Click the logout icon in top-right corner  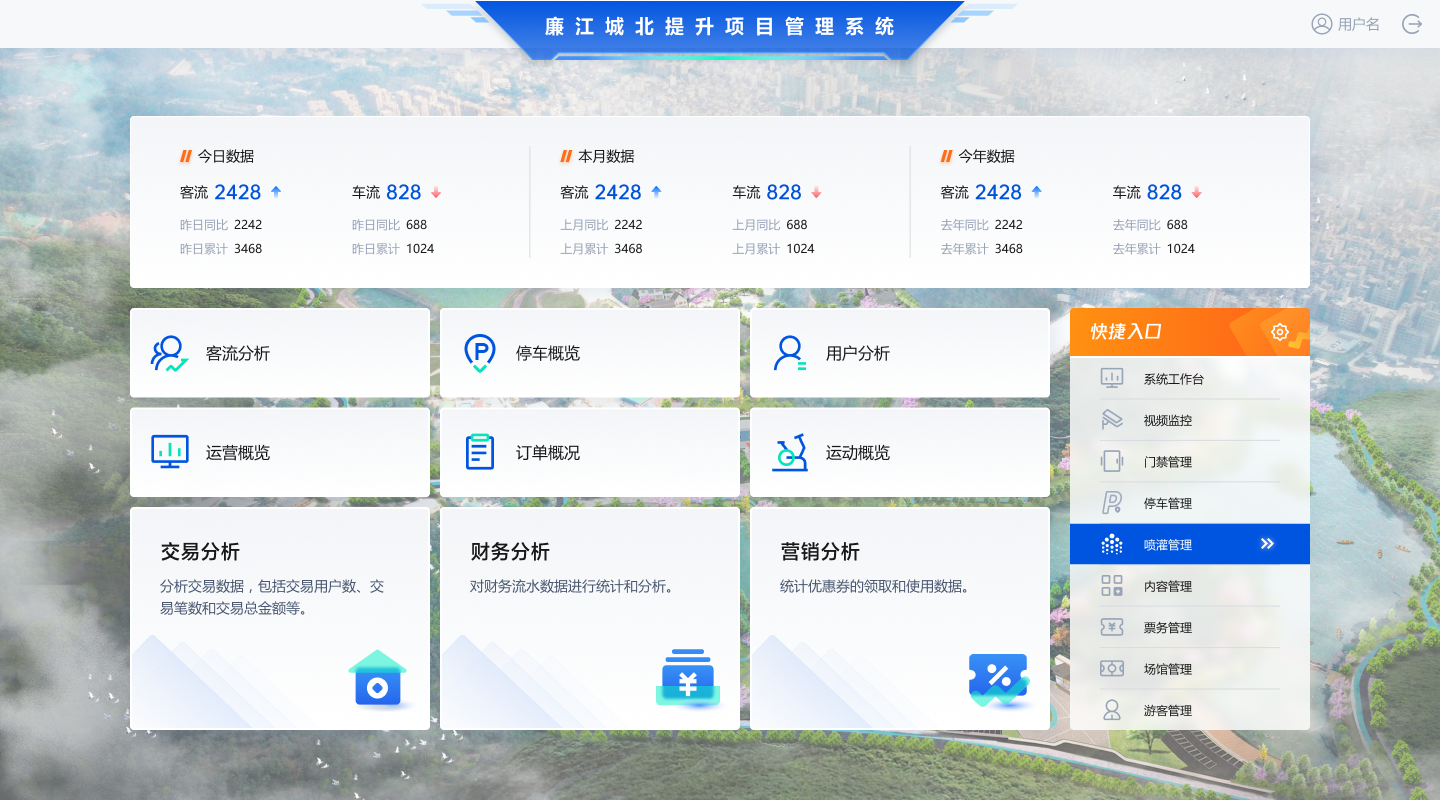tap(1412, 24)
